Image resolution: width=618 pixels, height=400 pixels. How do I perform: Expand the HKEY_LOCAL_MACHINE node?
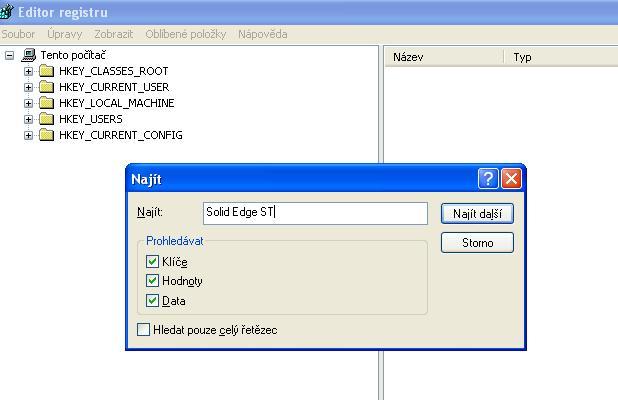28,103
